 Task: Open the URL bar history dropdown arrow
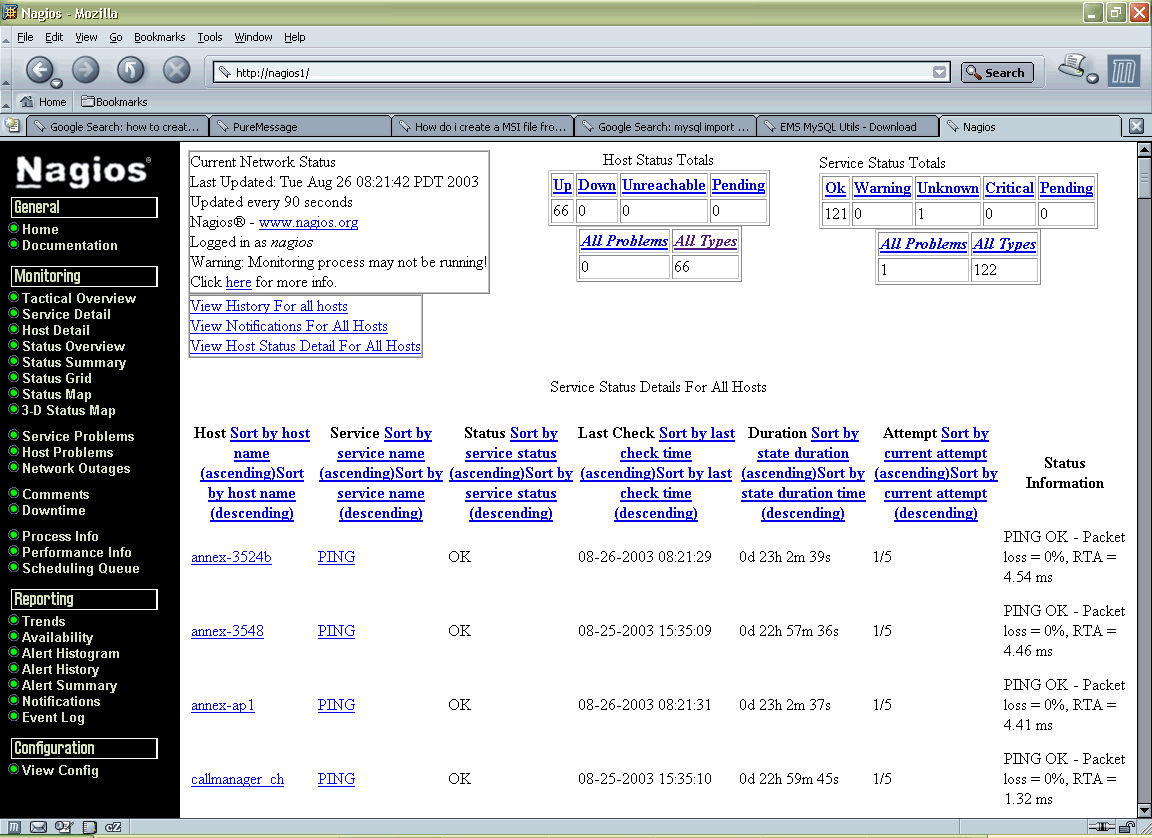click(939, 72)
